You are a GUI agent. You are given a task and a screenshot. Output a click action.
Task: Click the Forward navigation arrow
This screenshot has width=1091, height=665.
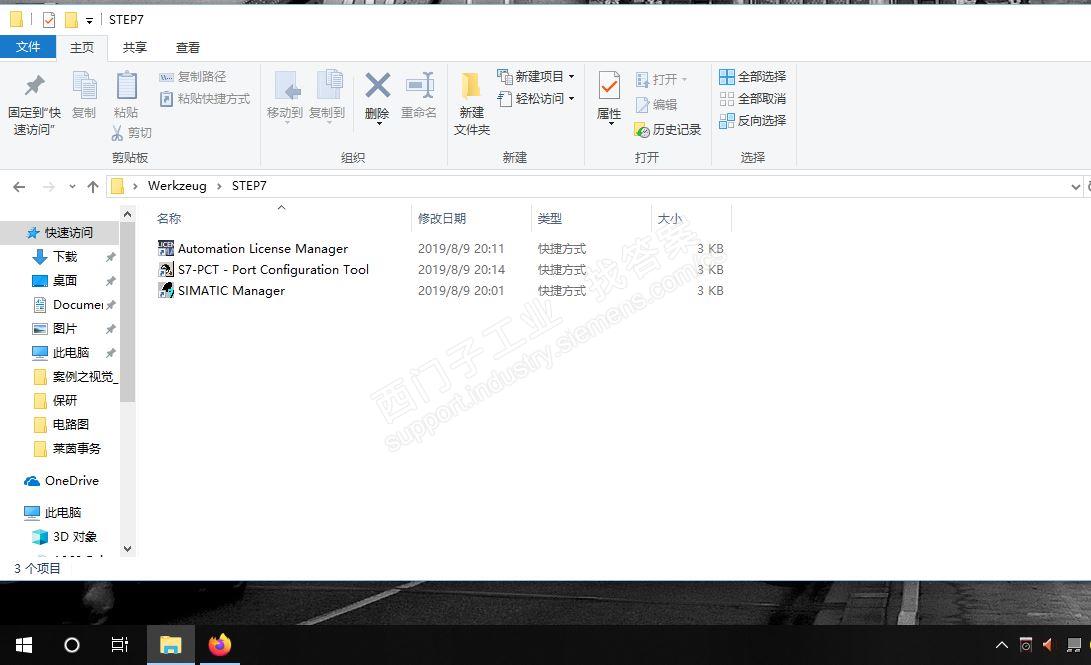pos(49,186)
